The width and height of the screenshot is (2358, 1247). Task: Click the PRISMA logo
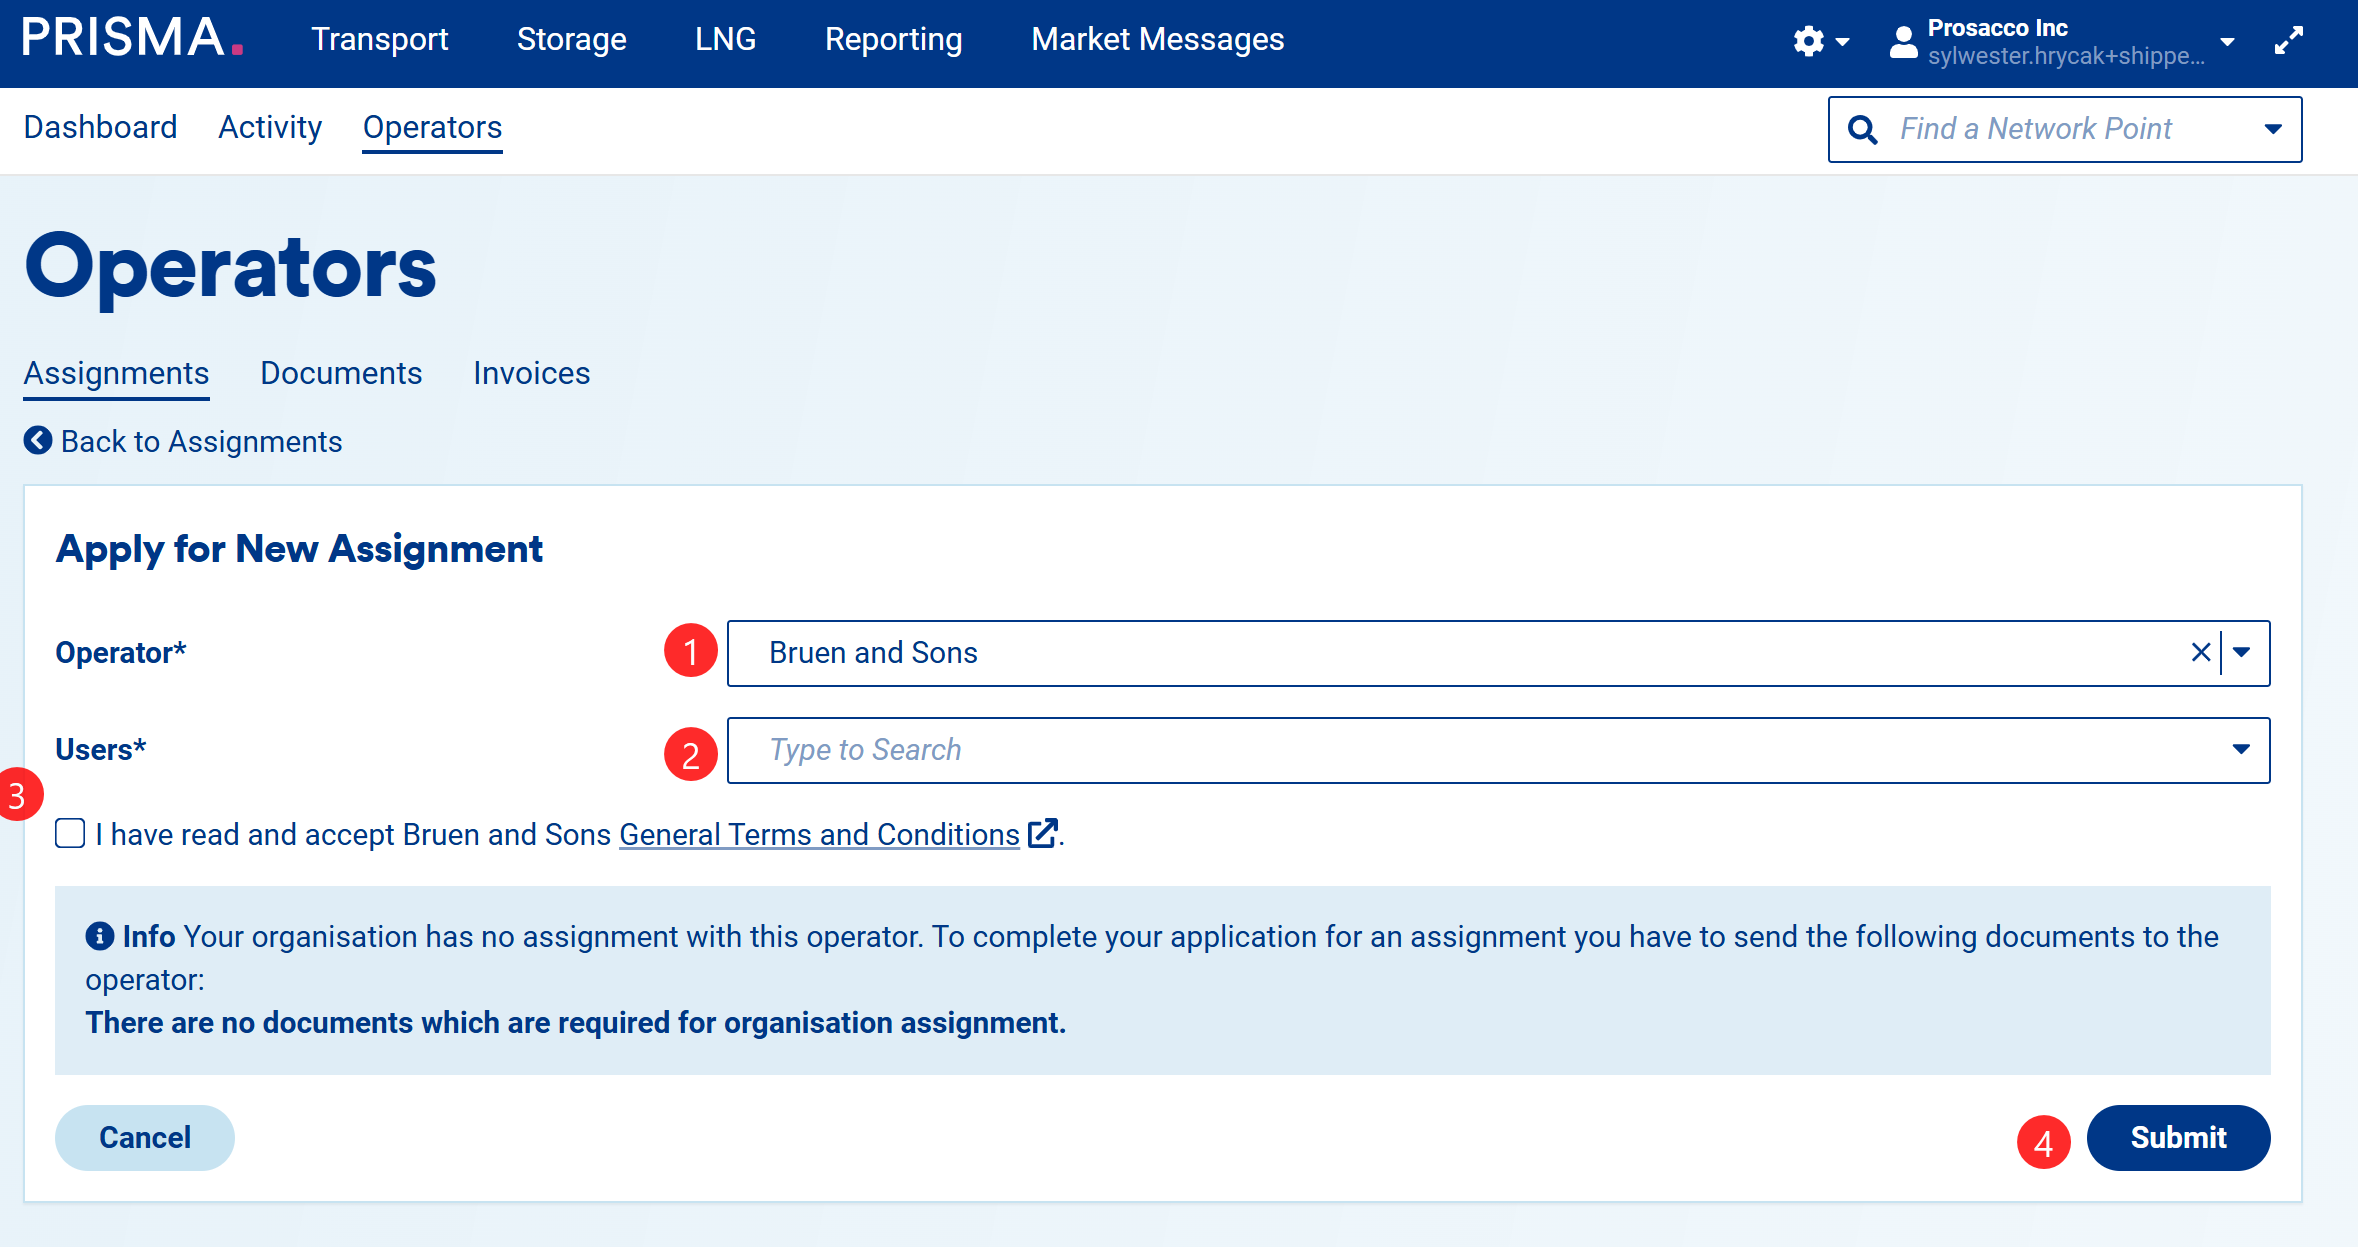coord(132,38)
